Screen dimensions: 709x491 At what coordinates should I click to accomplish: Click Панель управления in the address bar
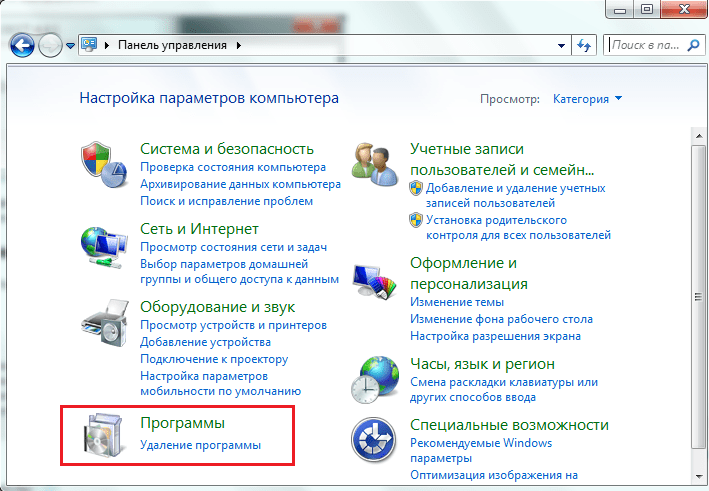click(x=172, y=45)
